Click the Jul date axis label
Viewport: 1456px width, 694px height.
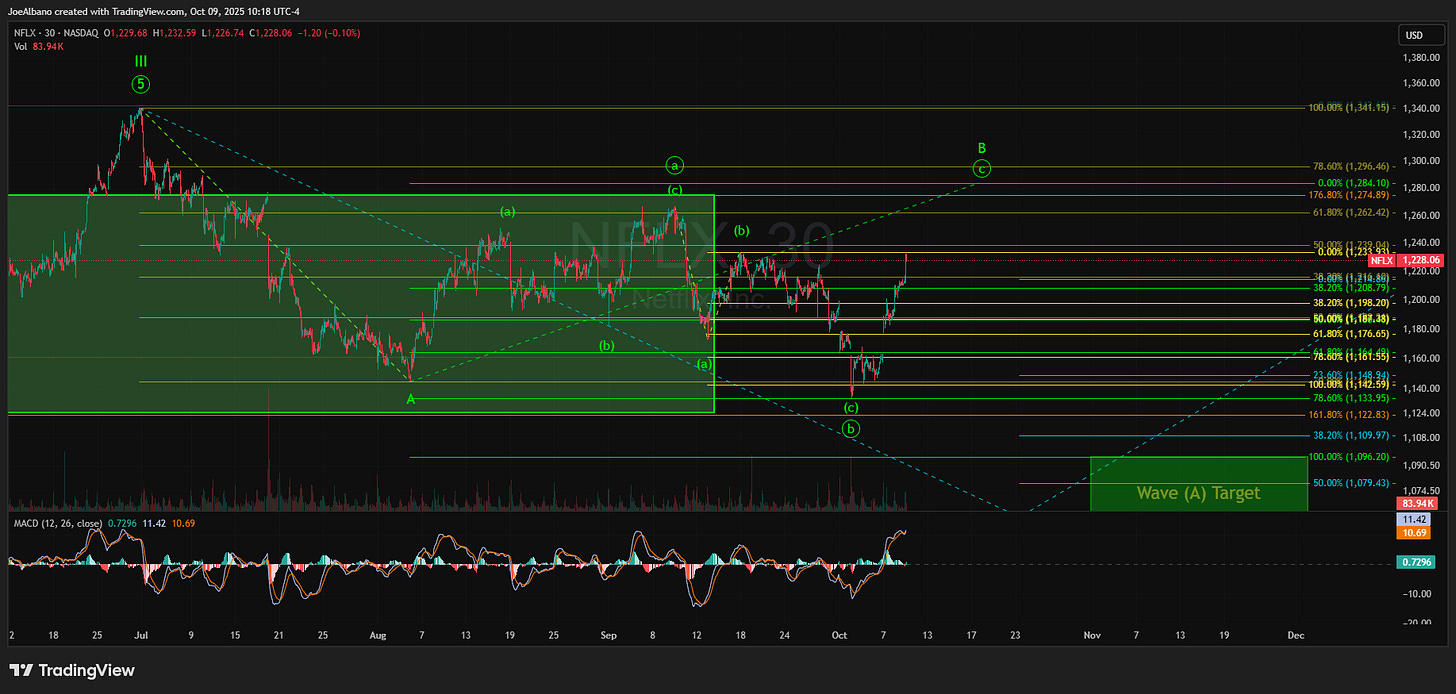point(140,635)
